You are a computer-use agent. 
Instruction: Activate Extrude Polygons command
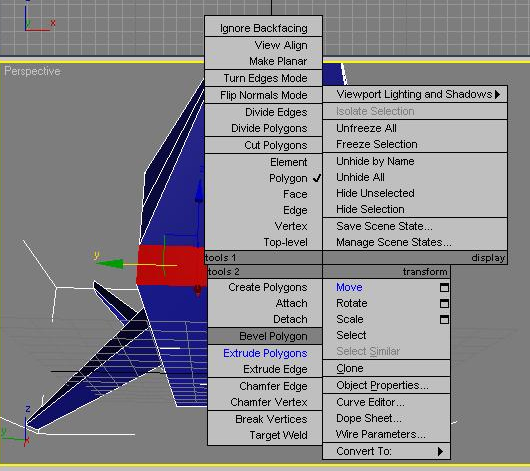tap(265, 353)
